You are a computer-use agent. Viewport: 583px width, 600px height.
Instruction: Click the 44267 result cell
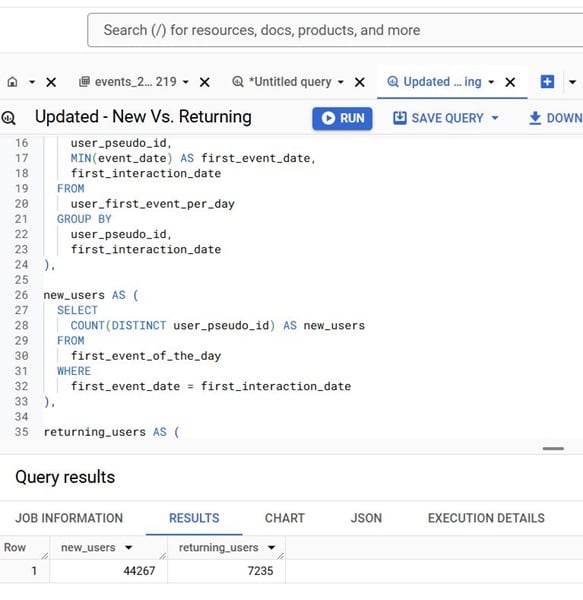click(x=109, y=571)
